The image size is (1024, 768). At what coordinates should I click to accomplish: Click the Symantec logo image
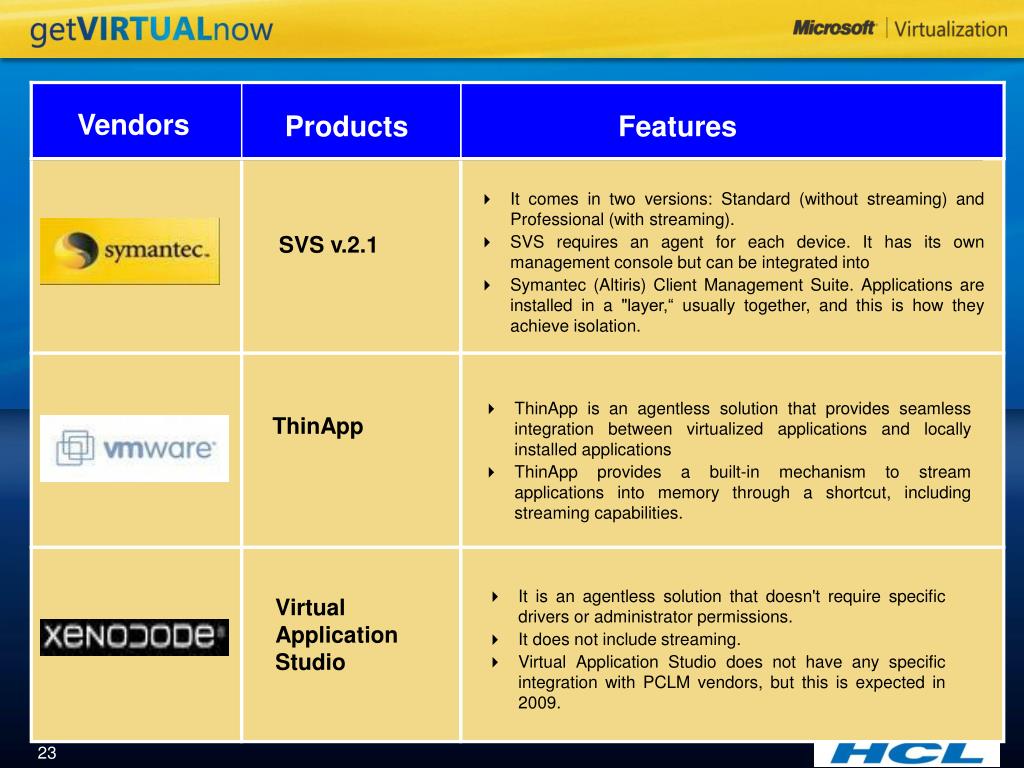pos(129,251)
